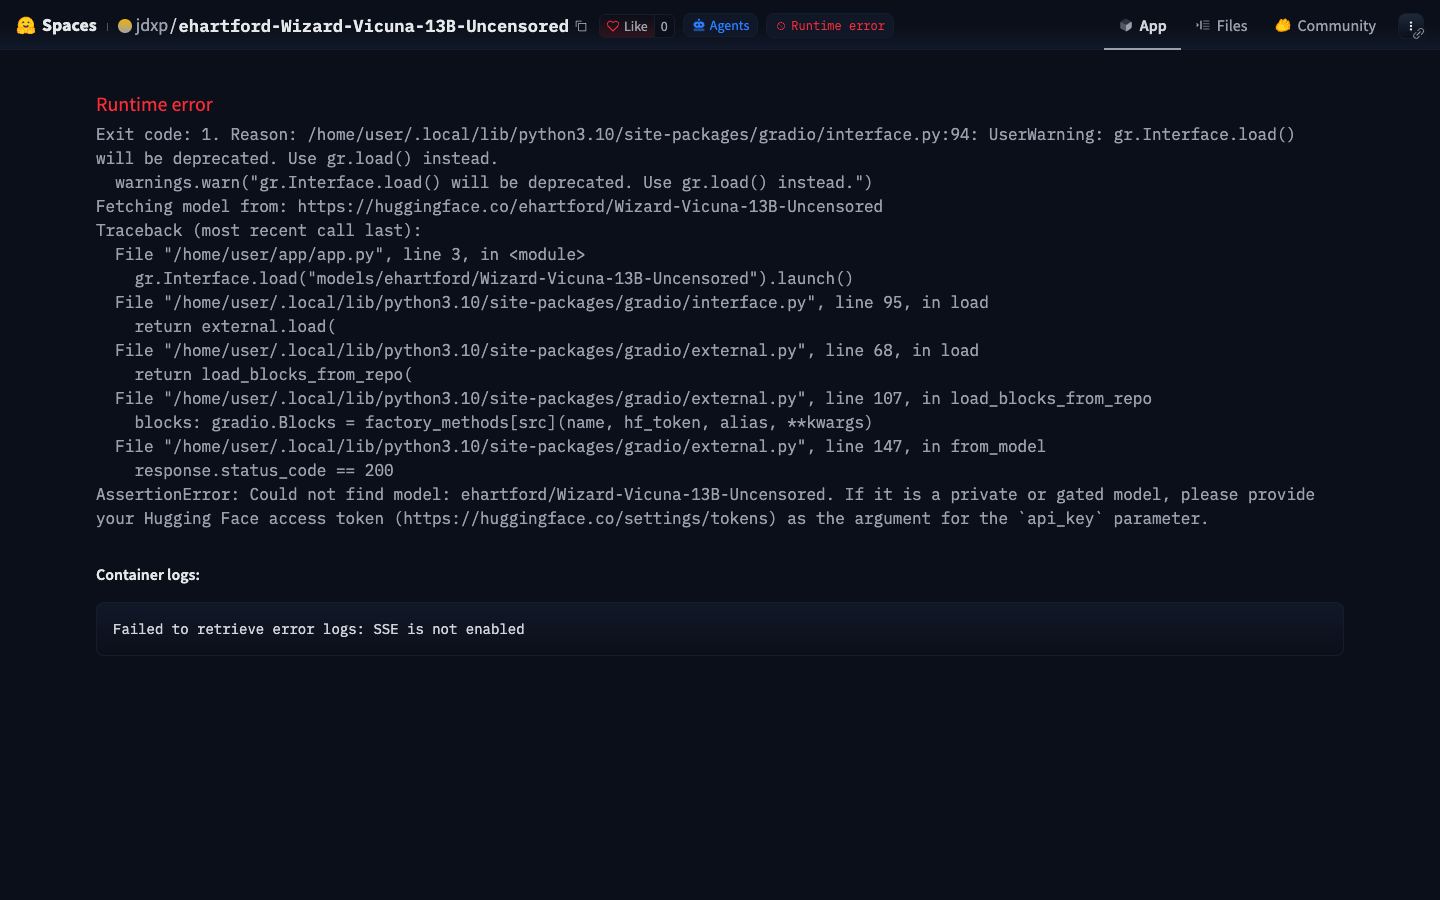Screen dimensions: 1440x900
Task: Click the 'gr.Interface.load("models/...").launch()' code line
Action: (x=494, y=278)
